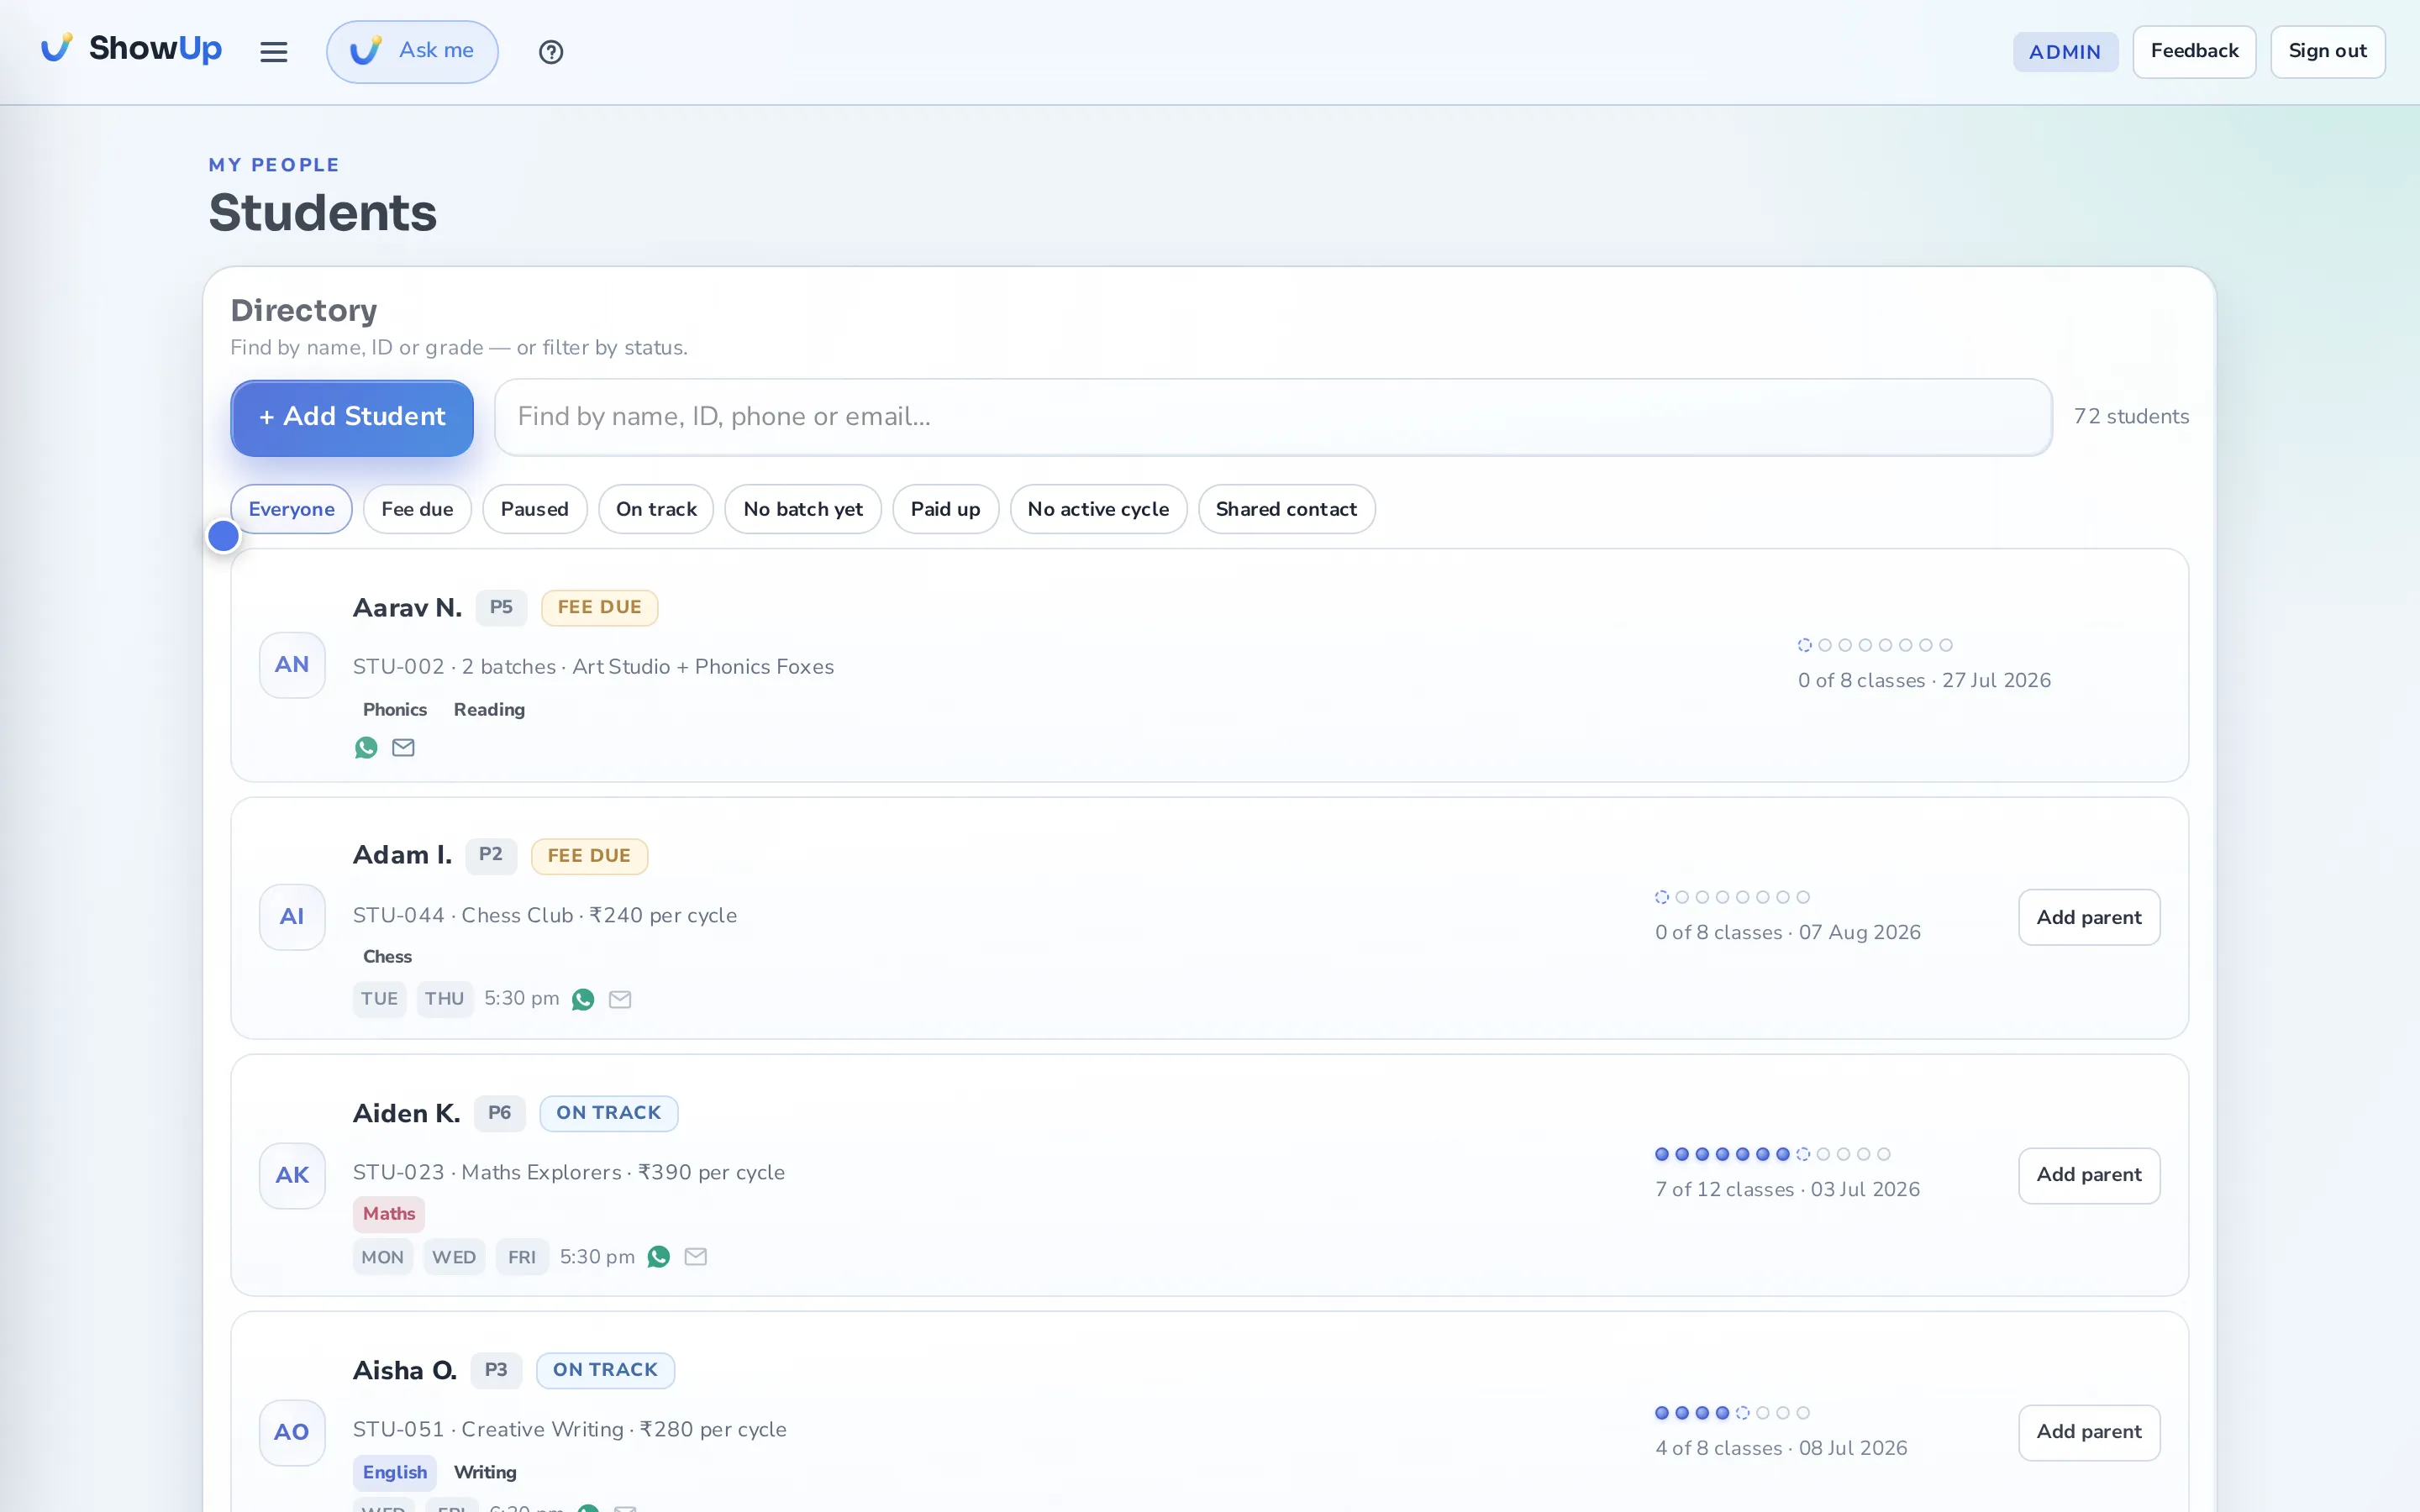Focus the student search field
This screenshot has height=1512, width=2420.
point(1273,417)
